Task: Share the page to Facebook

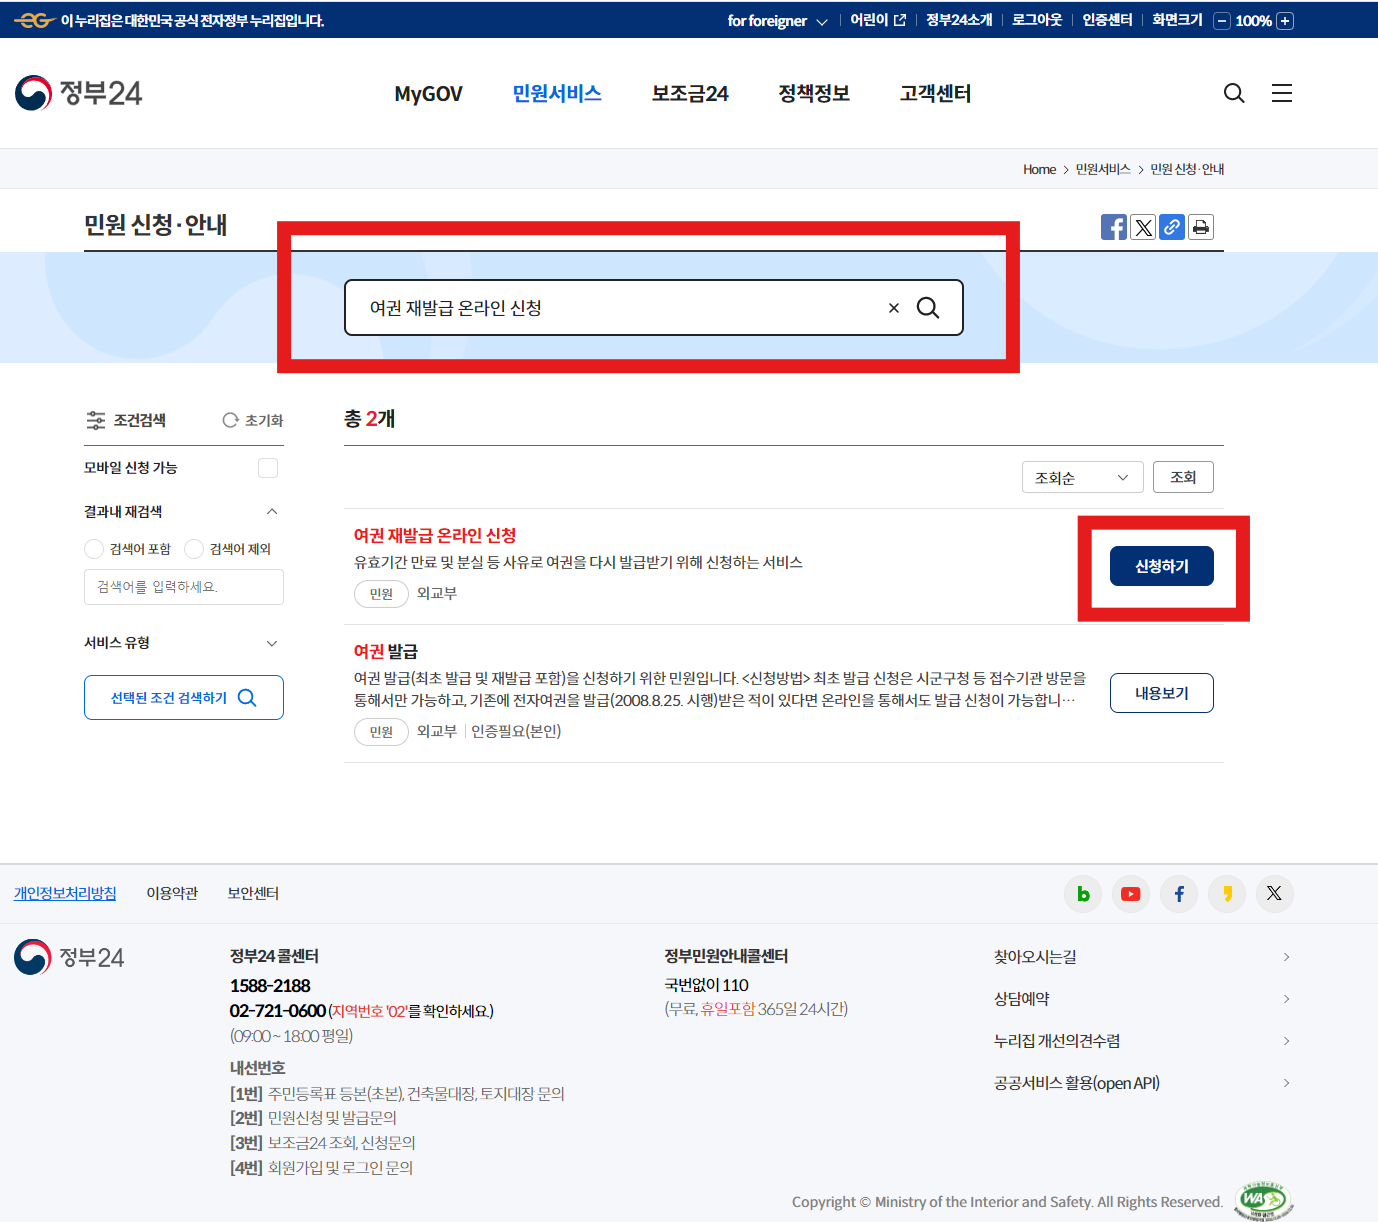Action: (1113, 227)
